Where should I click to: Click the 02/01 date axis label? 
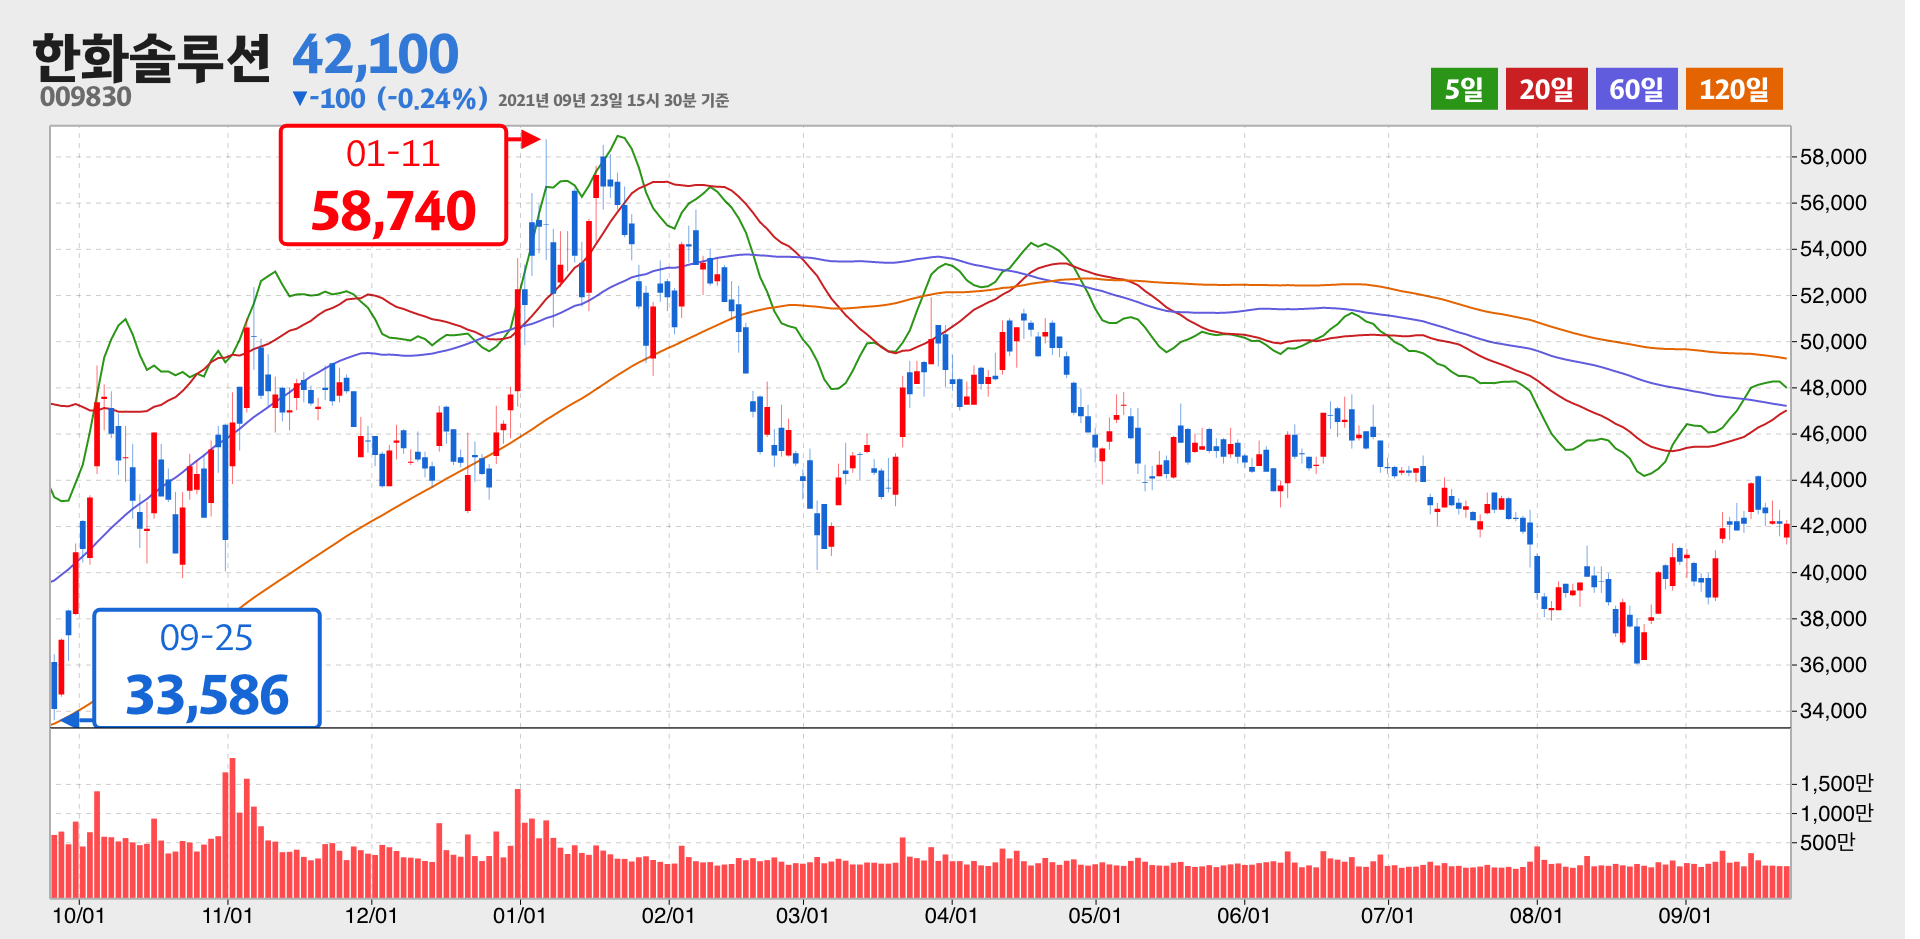[668, 915]
